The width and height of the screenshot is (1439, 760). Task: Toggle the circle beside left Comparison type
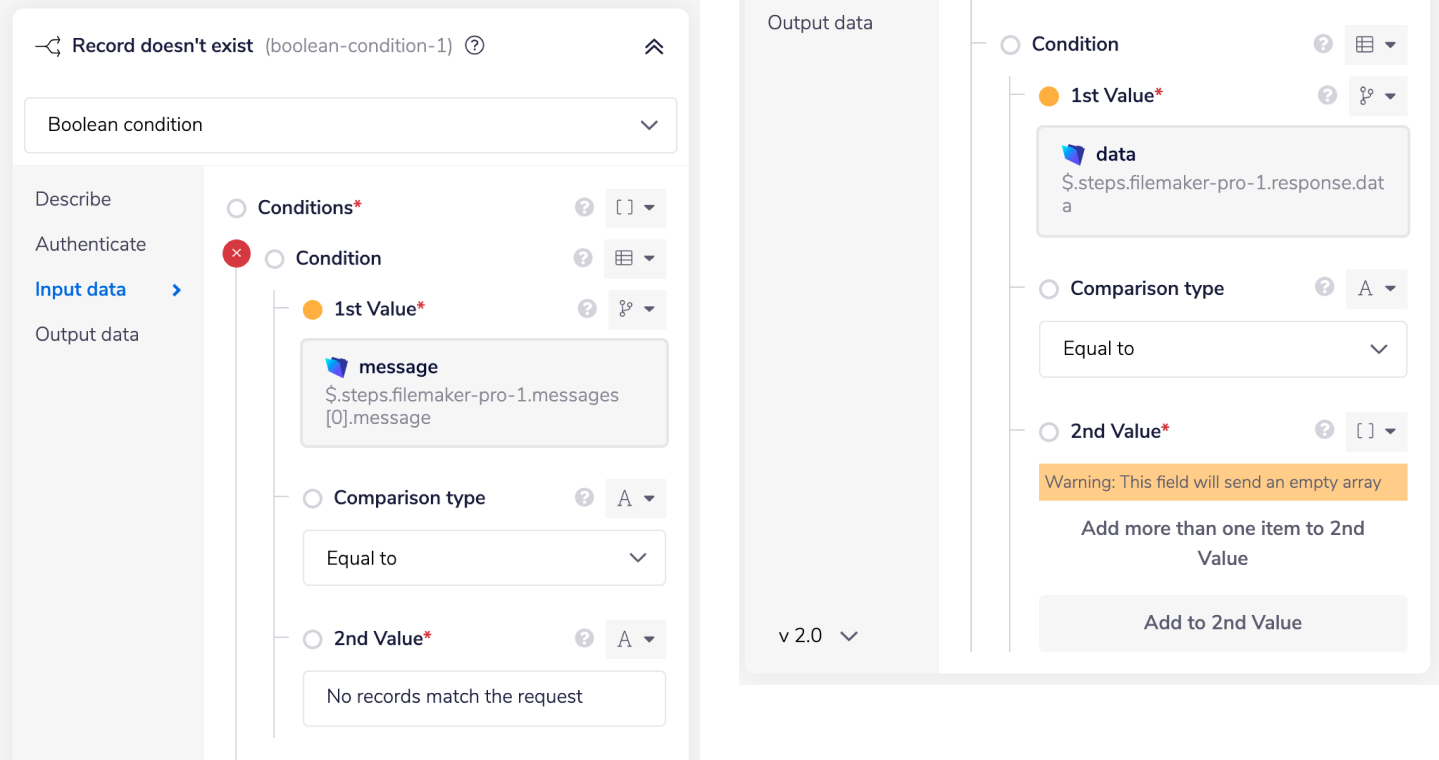(312, 498)
